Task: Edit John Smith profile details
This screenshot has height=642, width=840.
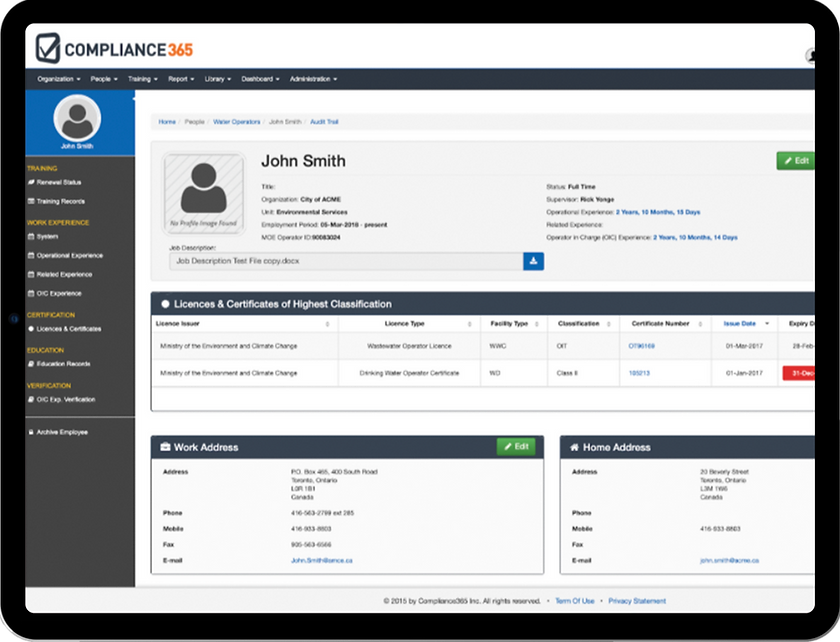Action: (x=796, y=161)
